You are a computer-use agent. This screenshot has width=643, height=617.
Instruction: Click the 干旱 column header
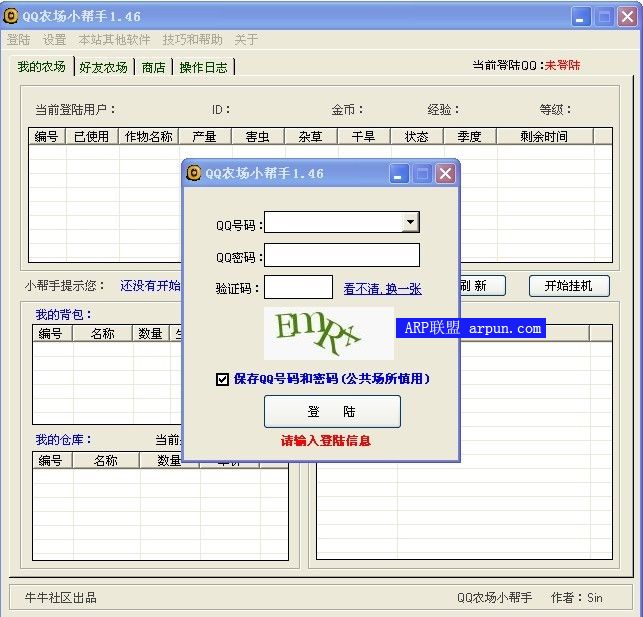(364, 136)
